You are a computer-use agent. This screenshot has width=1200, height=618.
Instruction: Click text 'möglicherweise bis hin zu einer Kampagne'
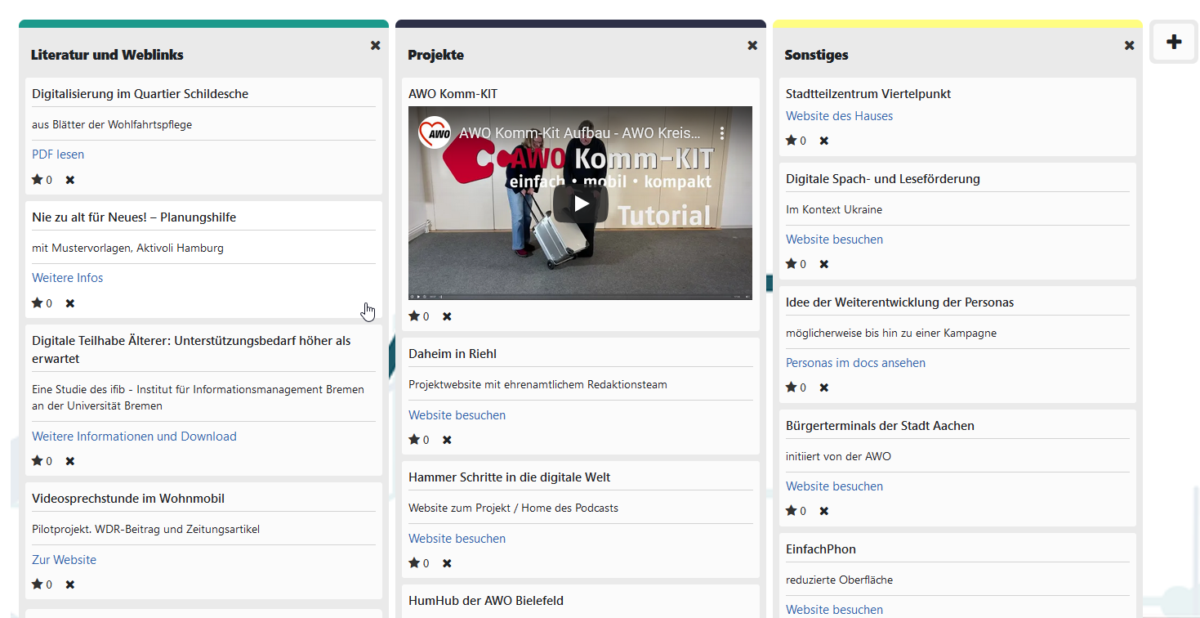pyautogui.click(x=891, y=333)
